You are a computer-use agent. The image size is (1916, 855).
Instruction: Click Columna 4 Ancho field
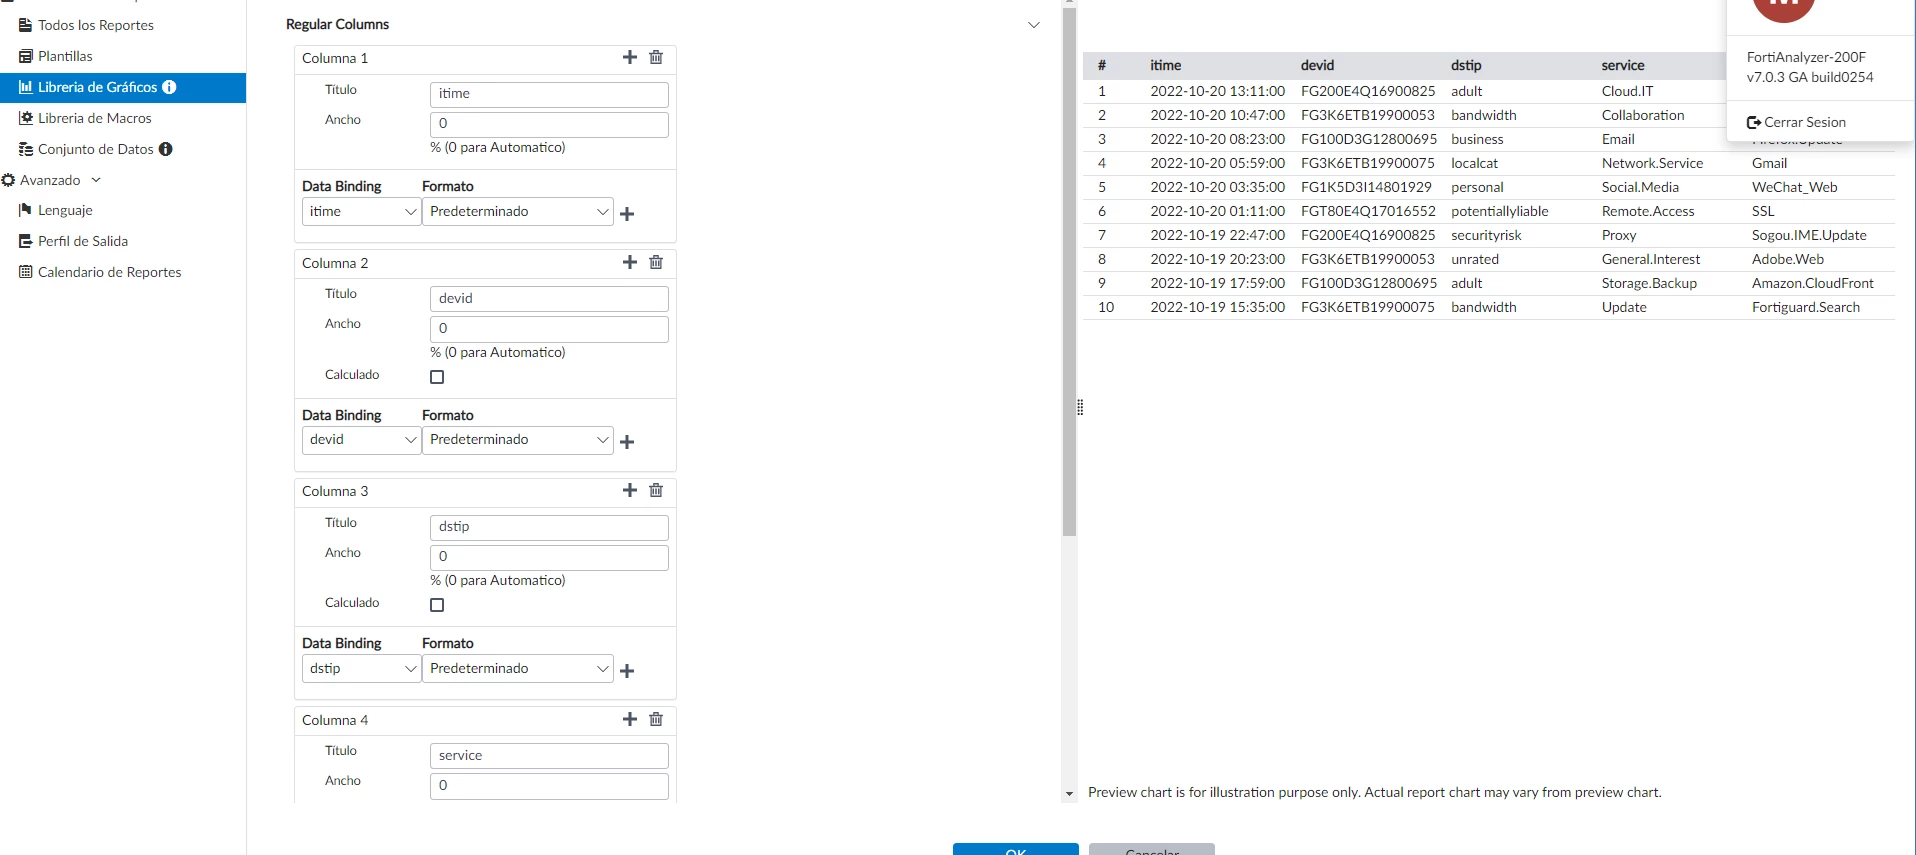pos(549,786)
